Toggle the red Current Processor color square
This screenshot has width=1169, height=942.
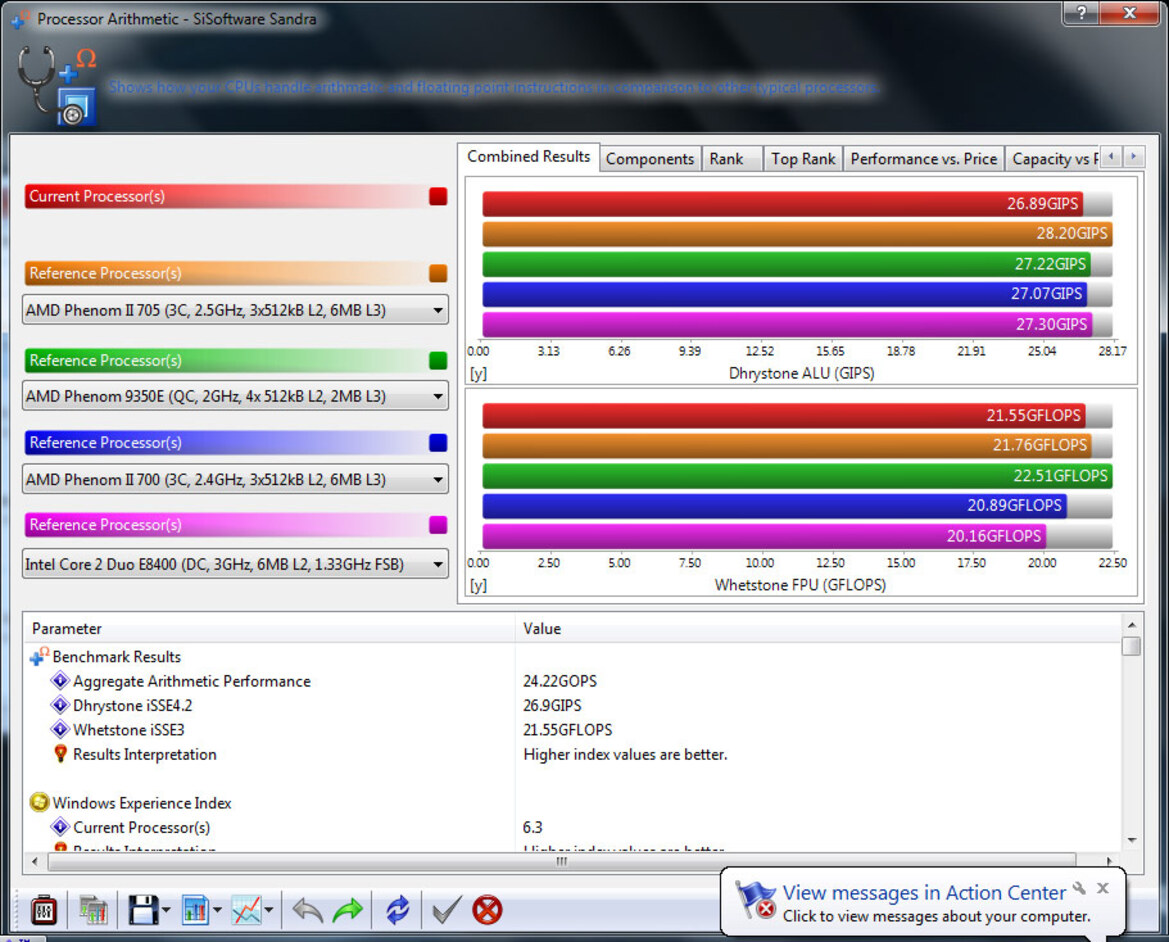tap(438, 196)
